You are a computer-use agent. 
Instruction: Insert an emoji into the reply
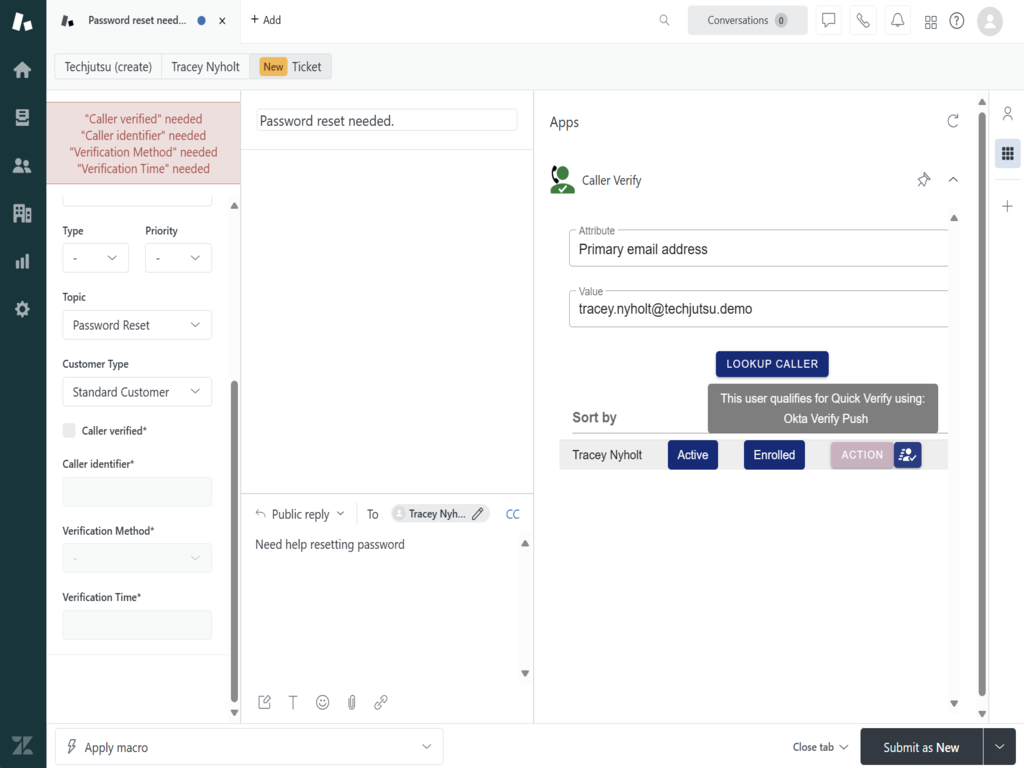(x=322, y=702)
